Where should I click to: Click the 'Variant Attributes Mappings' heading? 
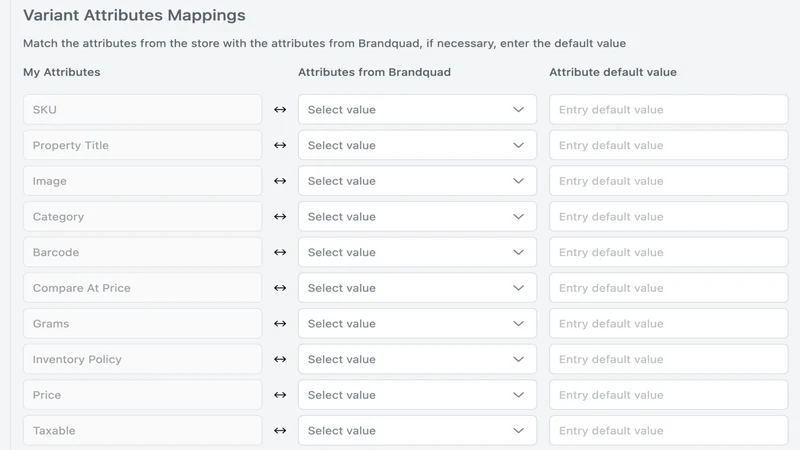click(x=134, y=15)
